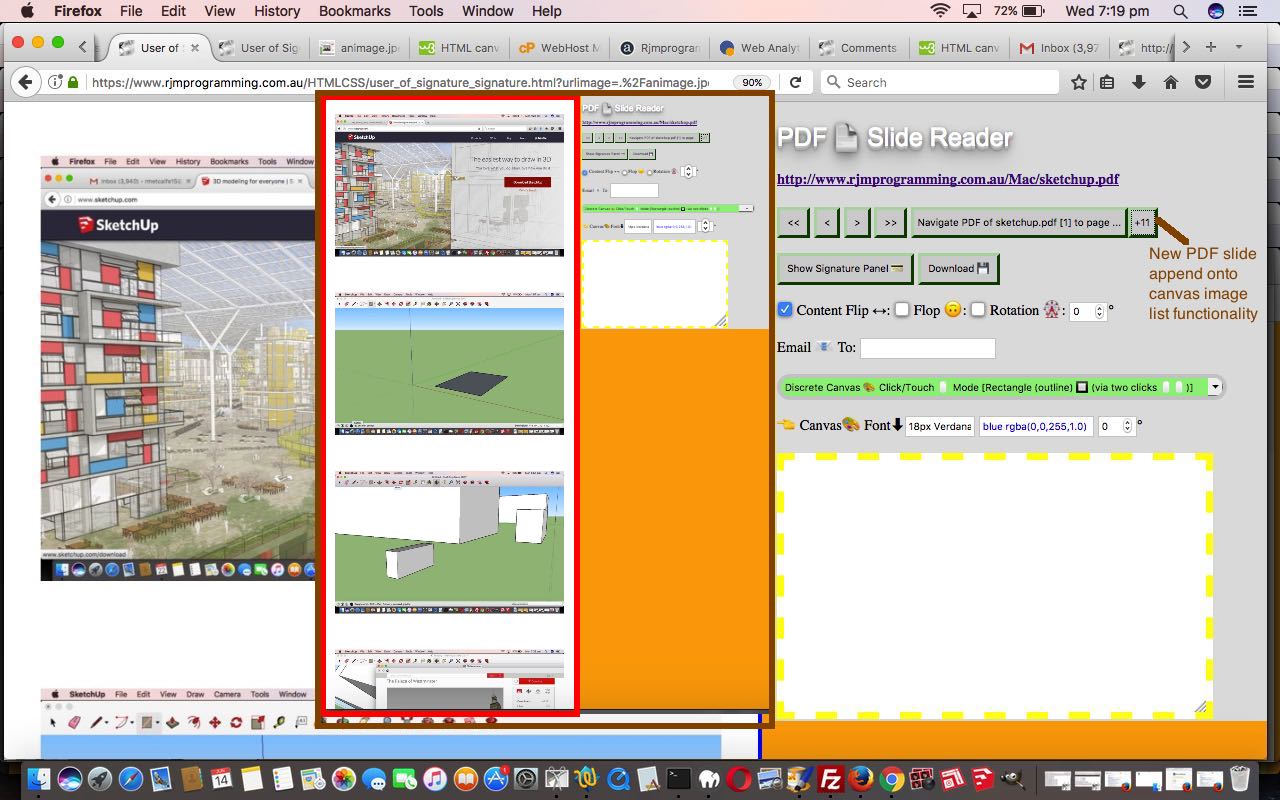The width and height of the screenshot is (1280, 800).
Task: Switch to the Inbox Gmail tab
Action: (1059, 47)
